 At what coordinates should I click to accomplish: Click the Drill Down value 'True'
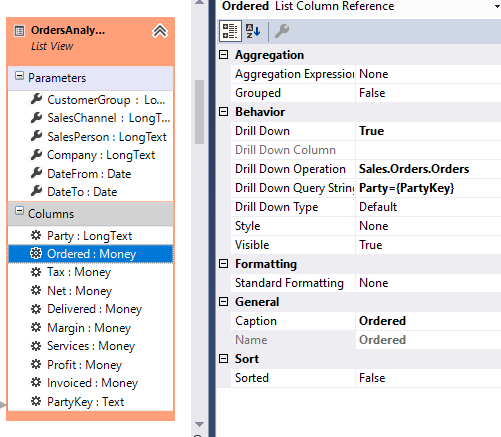tap(428, 131)
